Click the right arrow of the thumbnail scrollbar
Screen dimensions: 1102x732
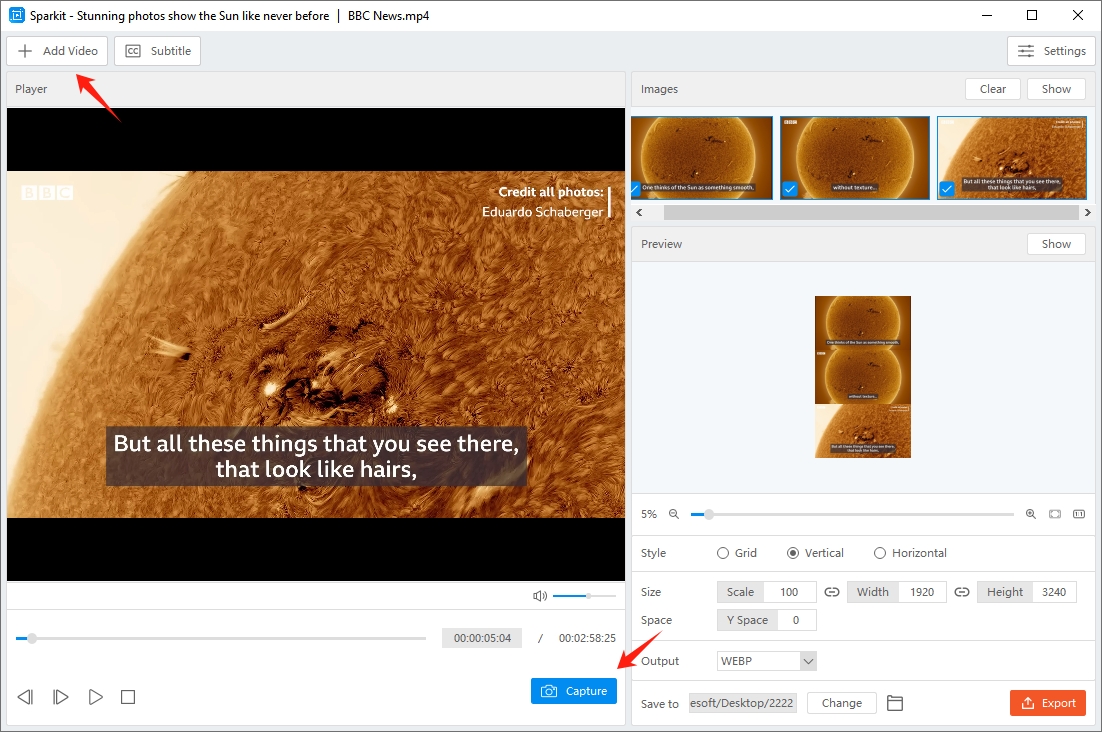pos(1087,212)
